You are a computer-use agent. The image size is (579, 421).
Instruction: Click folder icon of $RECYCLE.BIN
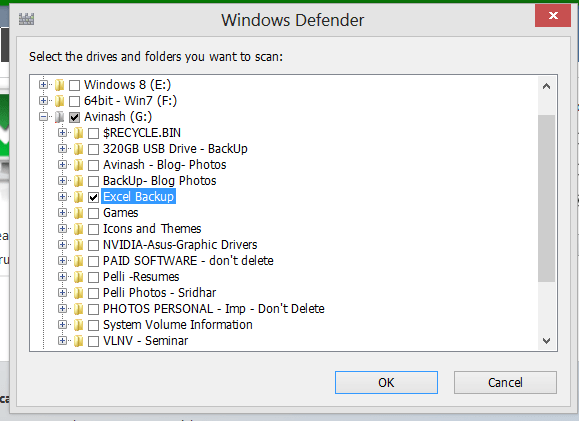(78, 133)
